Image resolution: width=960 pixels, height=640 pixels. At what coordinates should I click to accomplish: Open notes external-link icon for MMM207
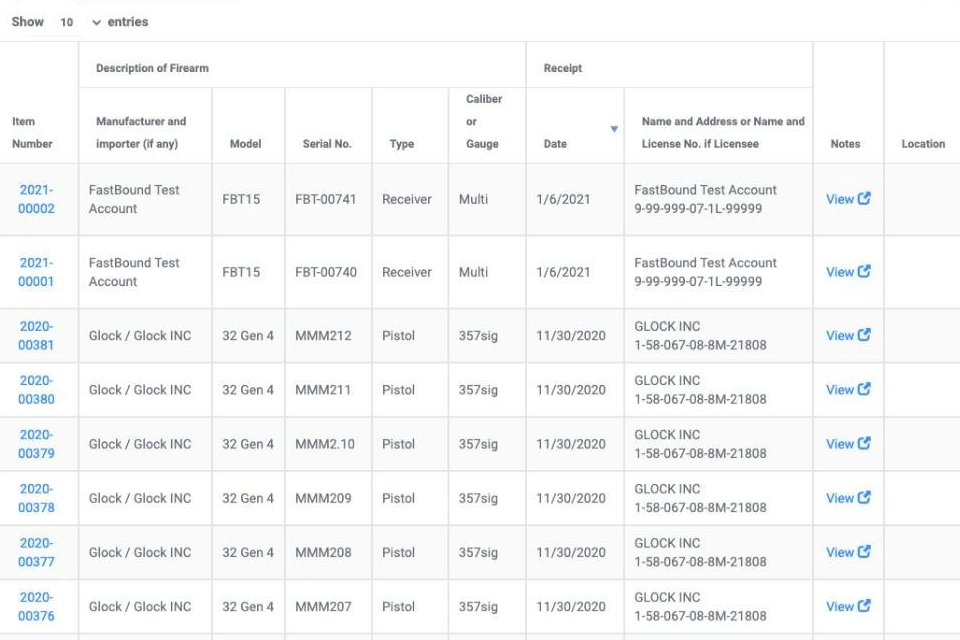[864, 605]
